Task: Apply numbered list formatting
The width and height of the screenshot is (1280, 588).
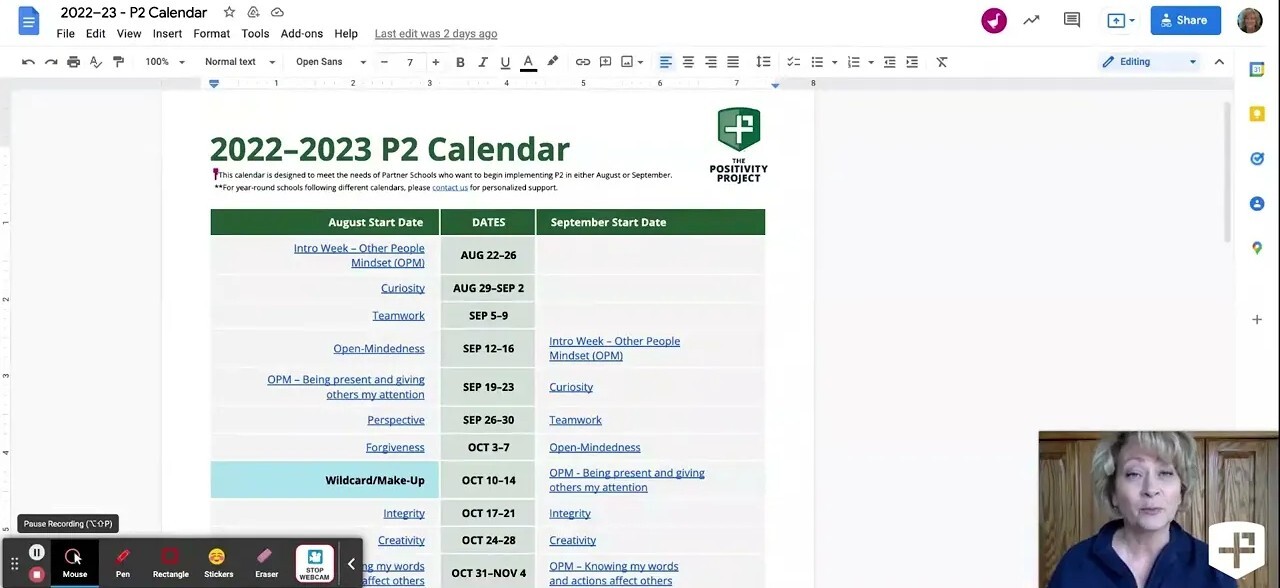Action: [x=854, y=62]
